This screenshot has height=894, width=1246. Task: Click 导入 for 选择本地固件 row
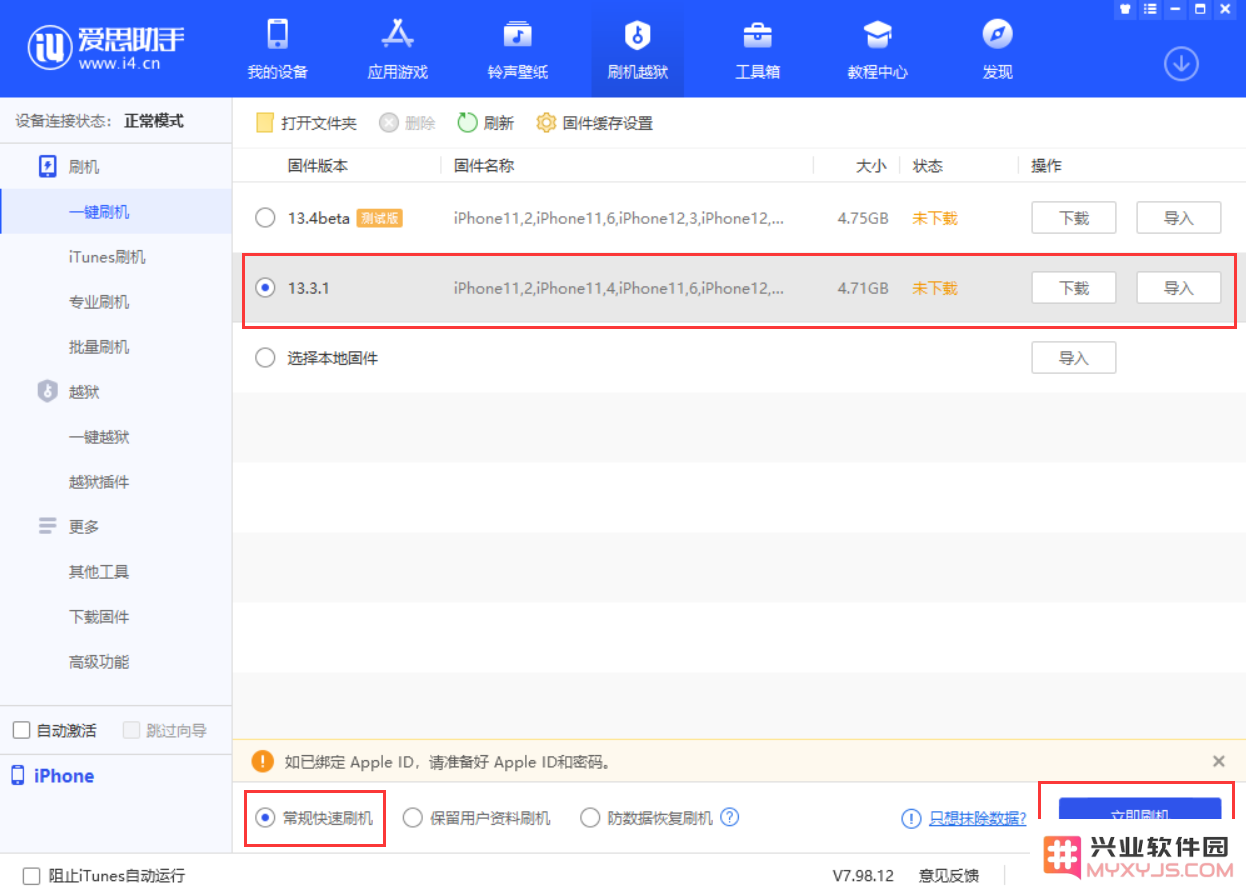[x=1074, y=358]
